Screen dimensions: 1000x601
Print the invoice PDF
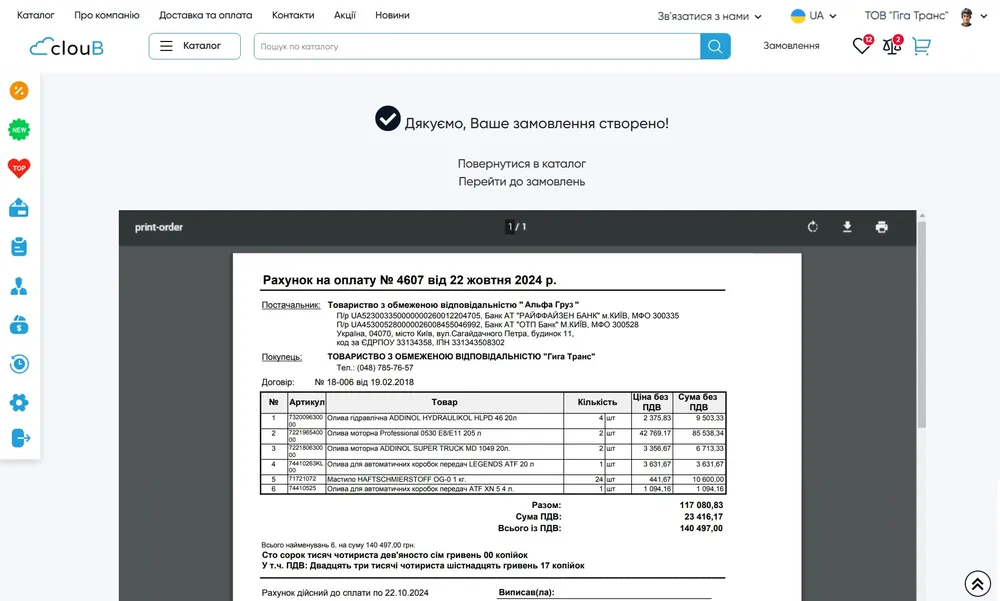[x=881, y=227]
